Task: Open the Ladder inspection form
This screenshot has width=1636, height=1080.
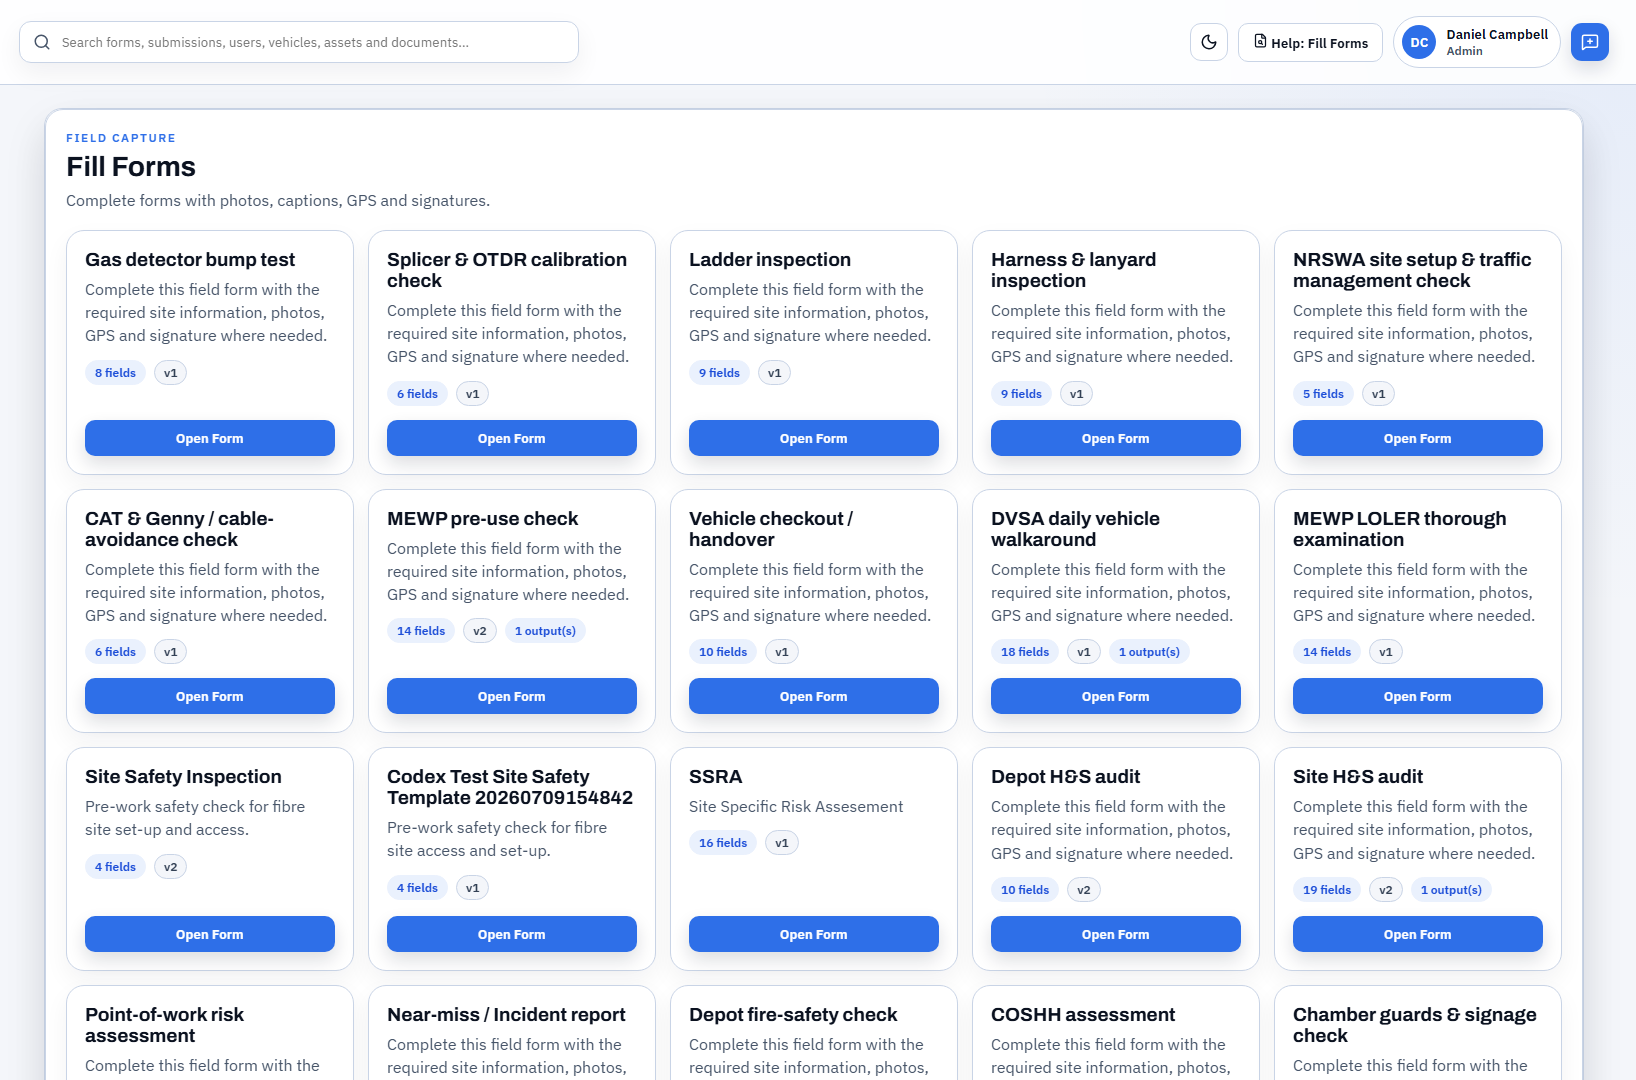Action: coord(814,438)
